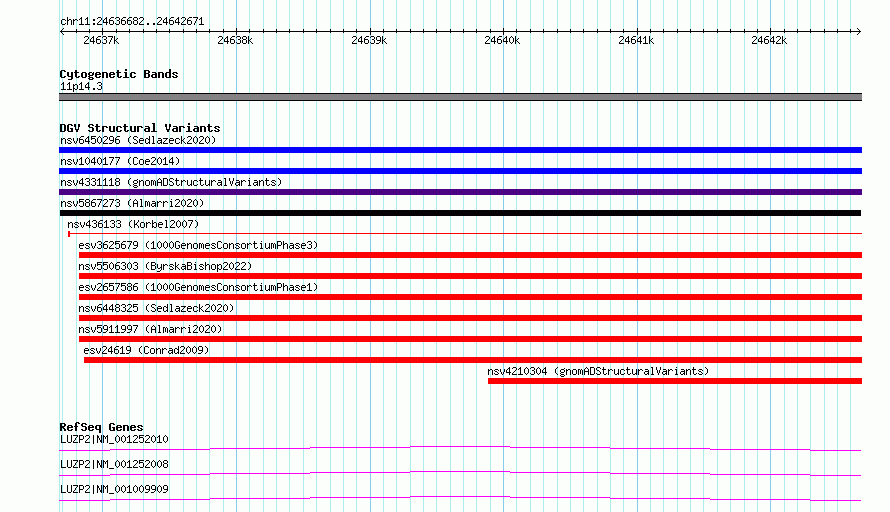Open the nsv436133 (Korbel2007) label

[133, 224]
